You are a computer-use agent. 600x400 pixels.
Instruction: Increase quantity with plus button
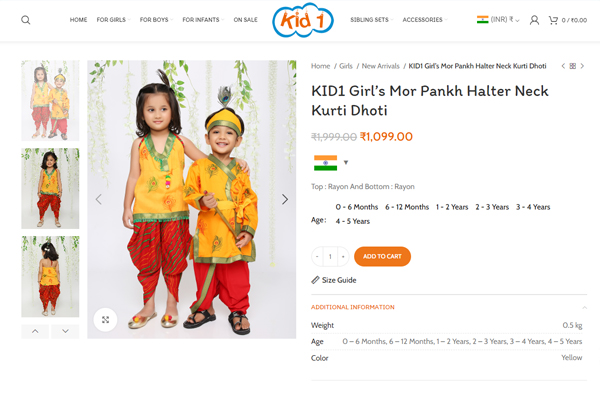(343, 256)
